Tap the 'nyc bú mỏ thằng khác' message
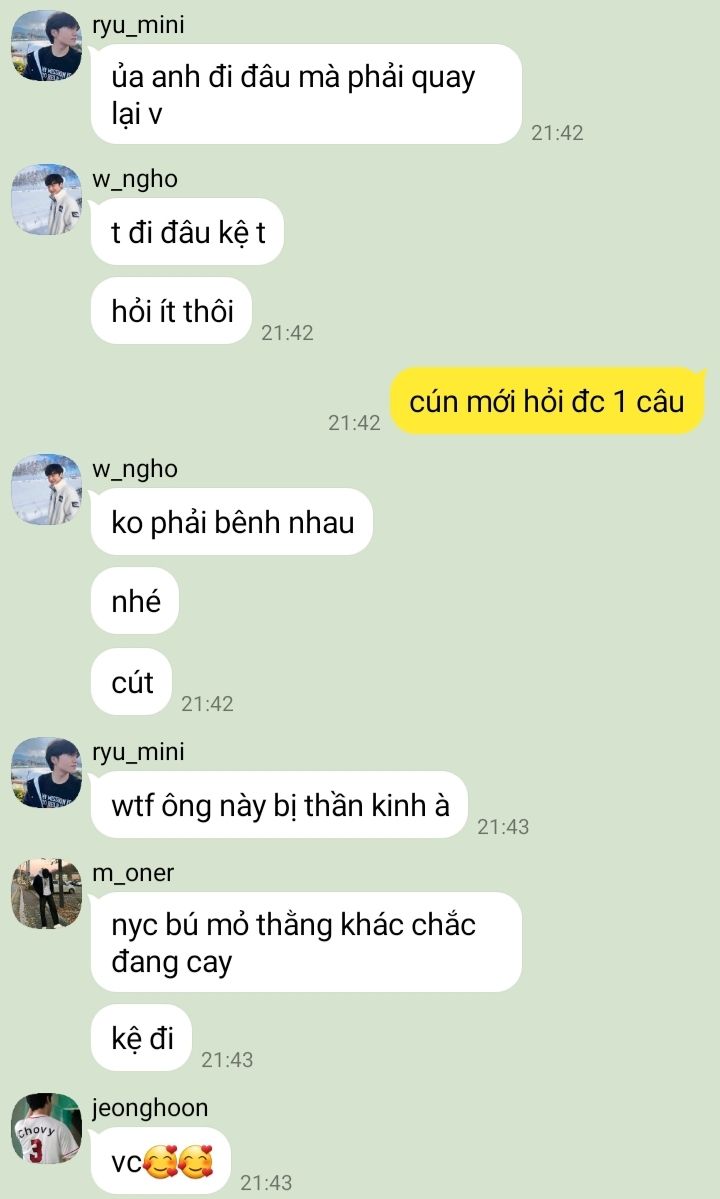The height and width of the screenshot is (1199, 720). click(306, 942)
